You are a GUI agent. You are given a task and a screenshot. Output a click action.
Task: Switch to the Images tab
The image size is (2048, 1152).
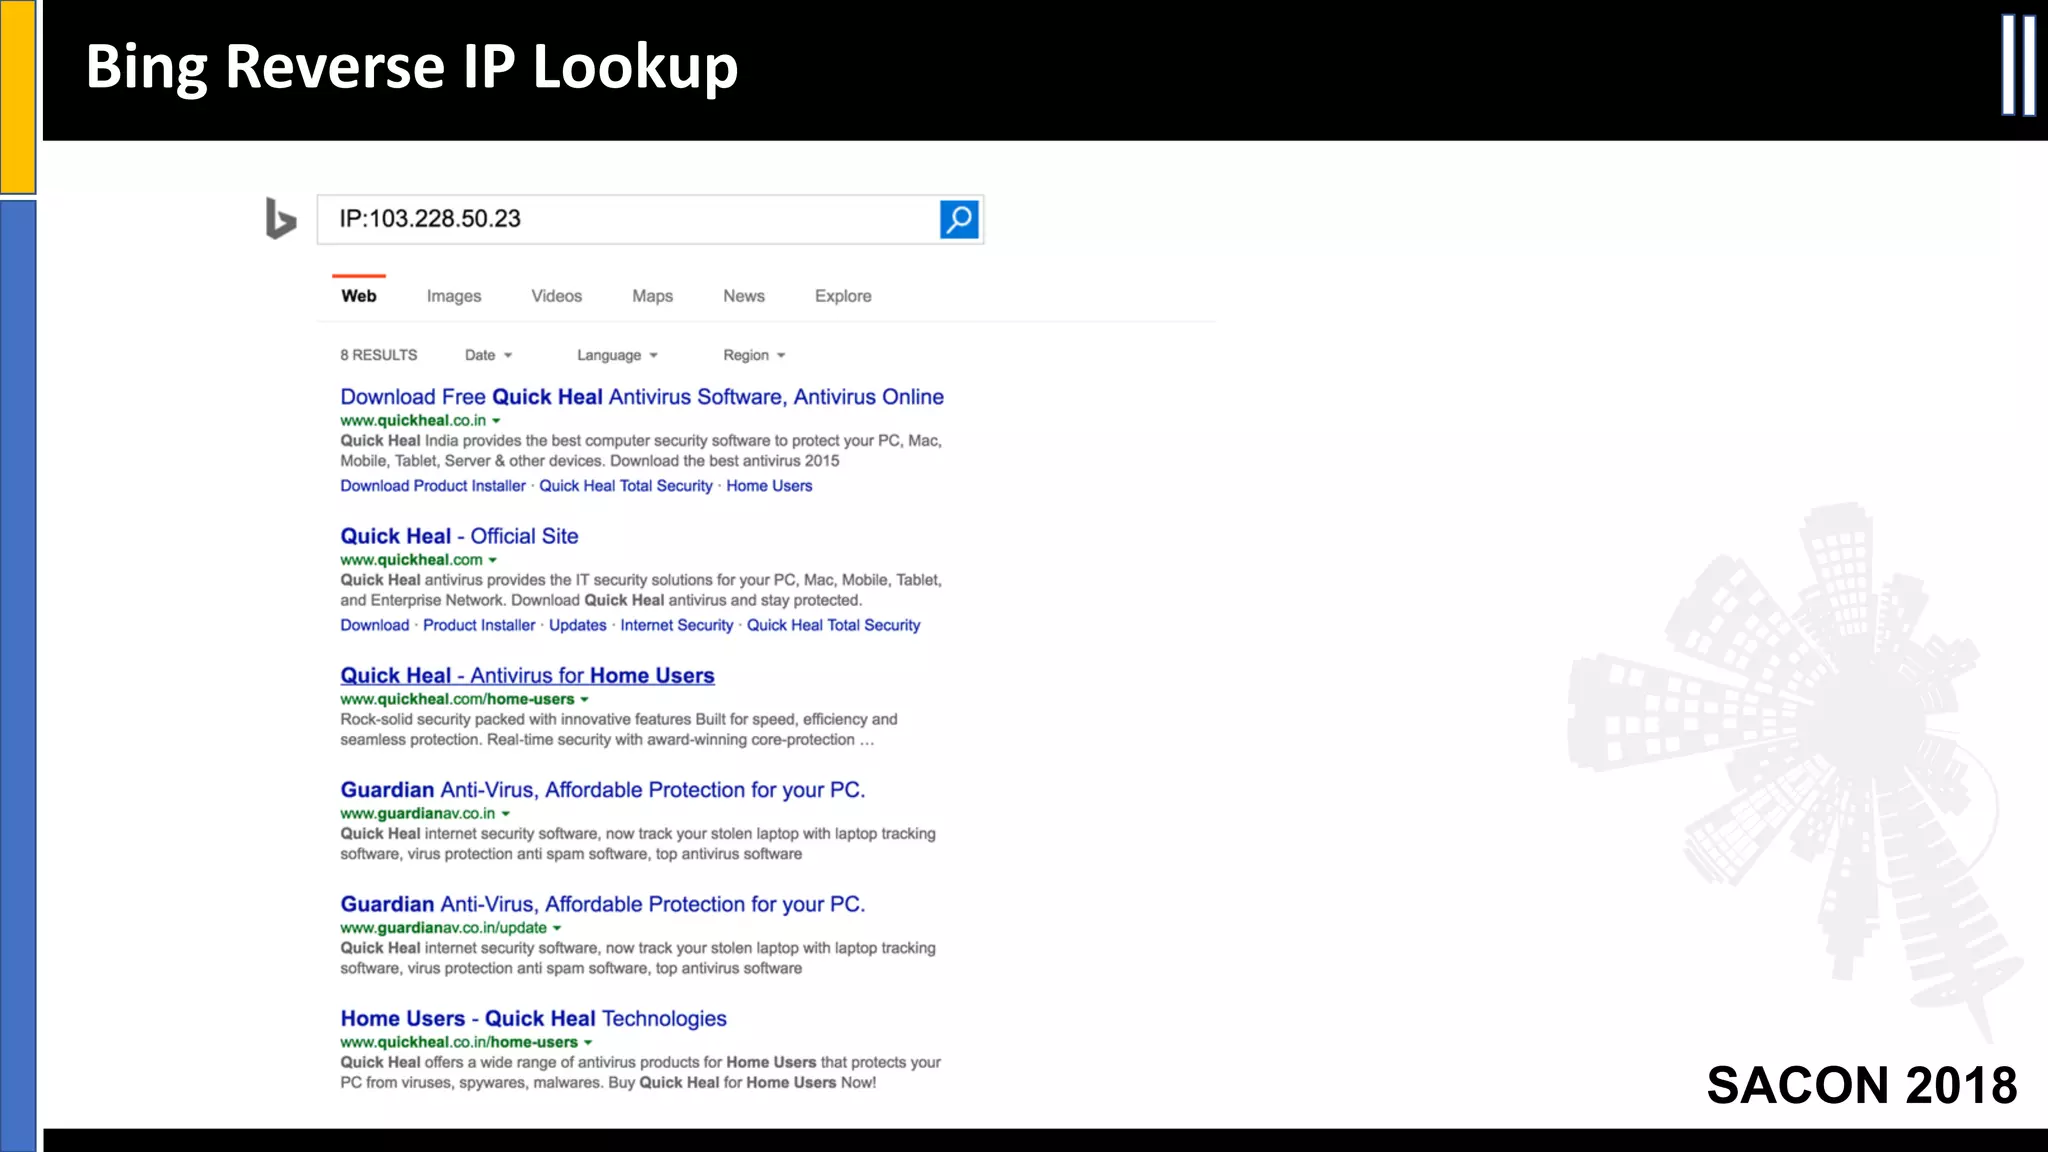coord(454,296)
